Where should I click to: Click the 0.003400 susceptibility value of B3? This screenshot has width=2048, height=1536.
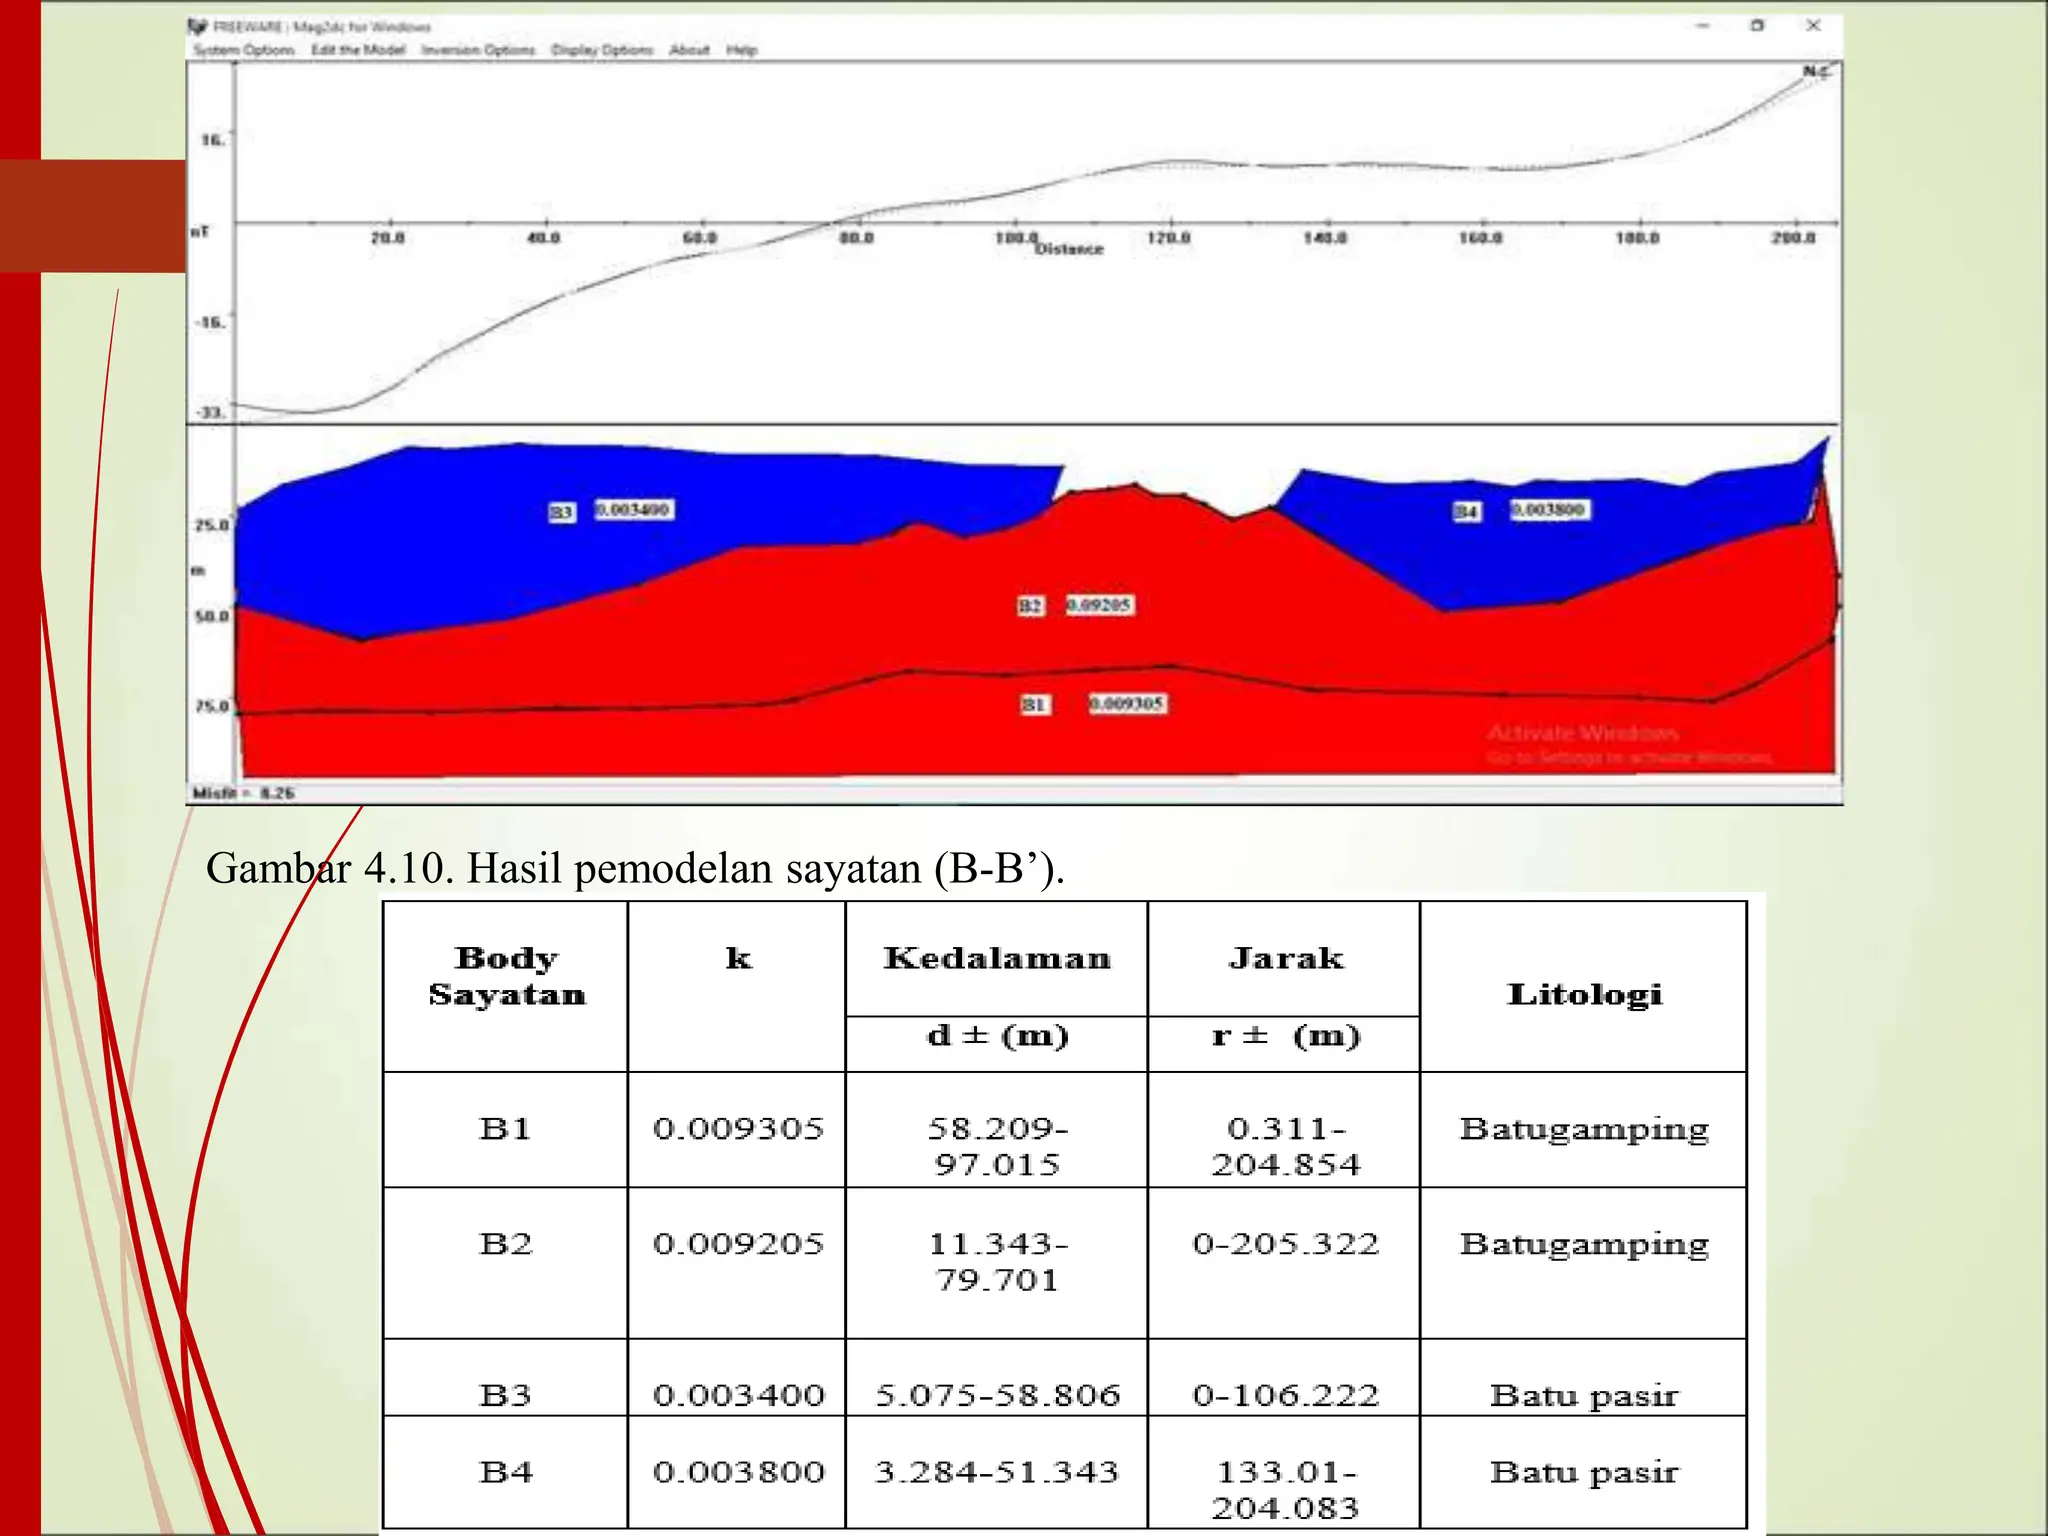[x=634, y=510]
